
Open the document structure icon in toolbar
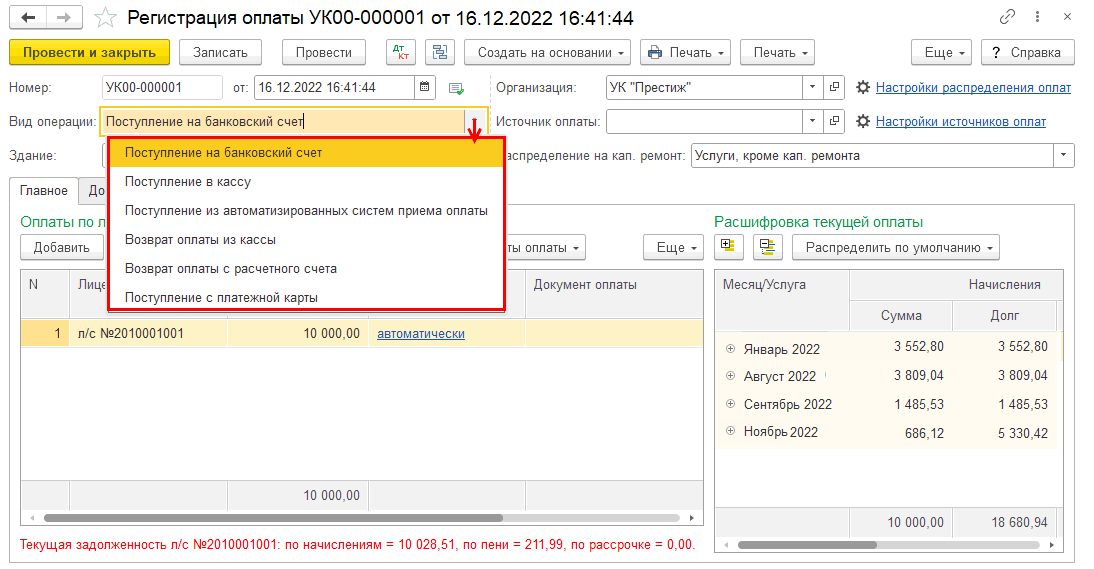pos(440,52)
